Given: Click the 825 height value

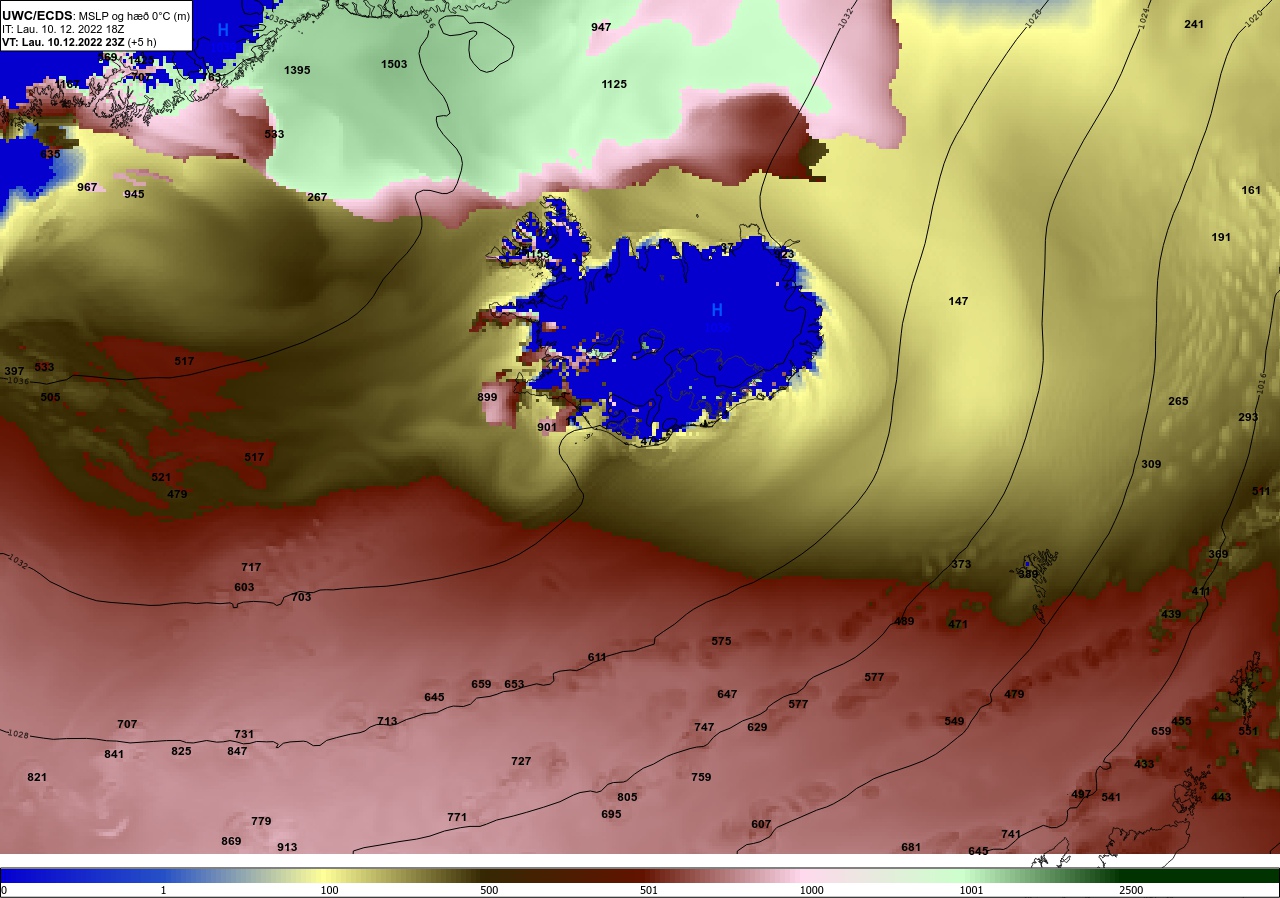Looking at the screenshot, I should pyautogui.click(x=181, y=751).
